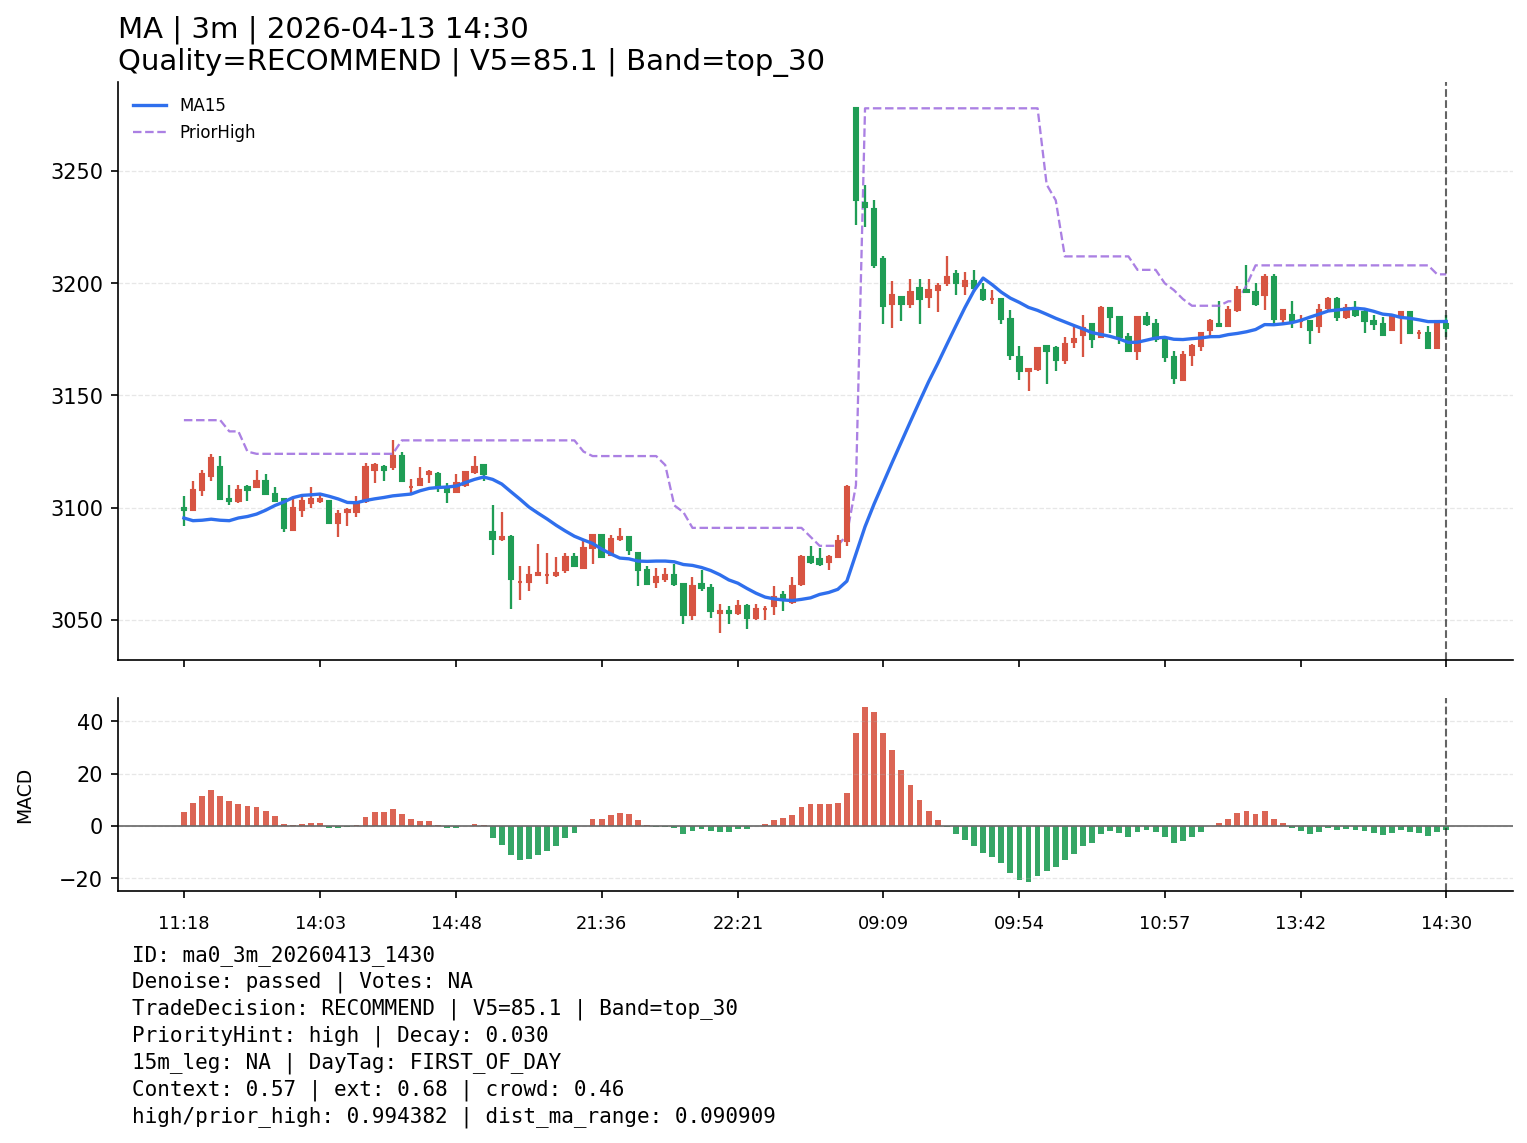Viewport: 1527px width, 1143px height.
Task: Click the 3050 price axis label
Action: pos(78,620)
